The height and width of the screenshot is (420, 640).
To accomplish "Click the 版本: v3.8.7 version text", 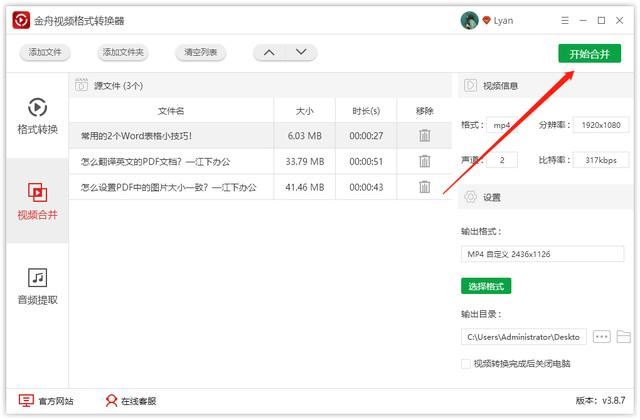I will click(600, 400).
